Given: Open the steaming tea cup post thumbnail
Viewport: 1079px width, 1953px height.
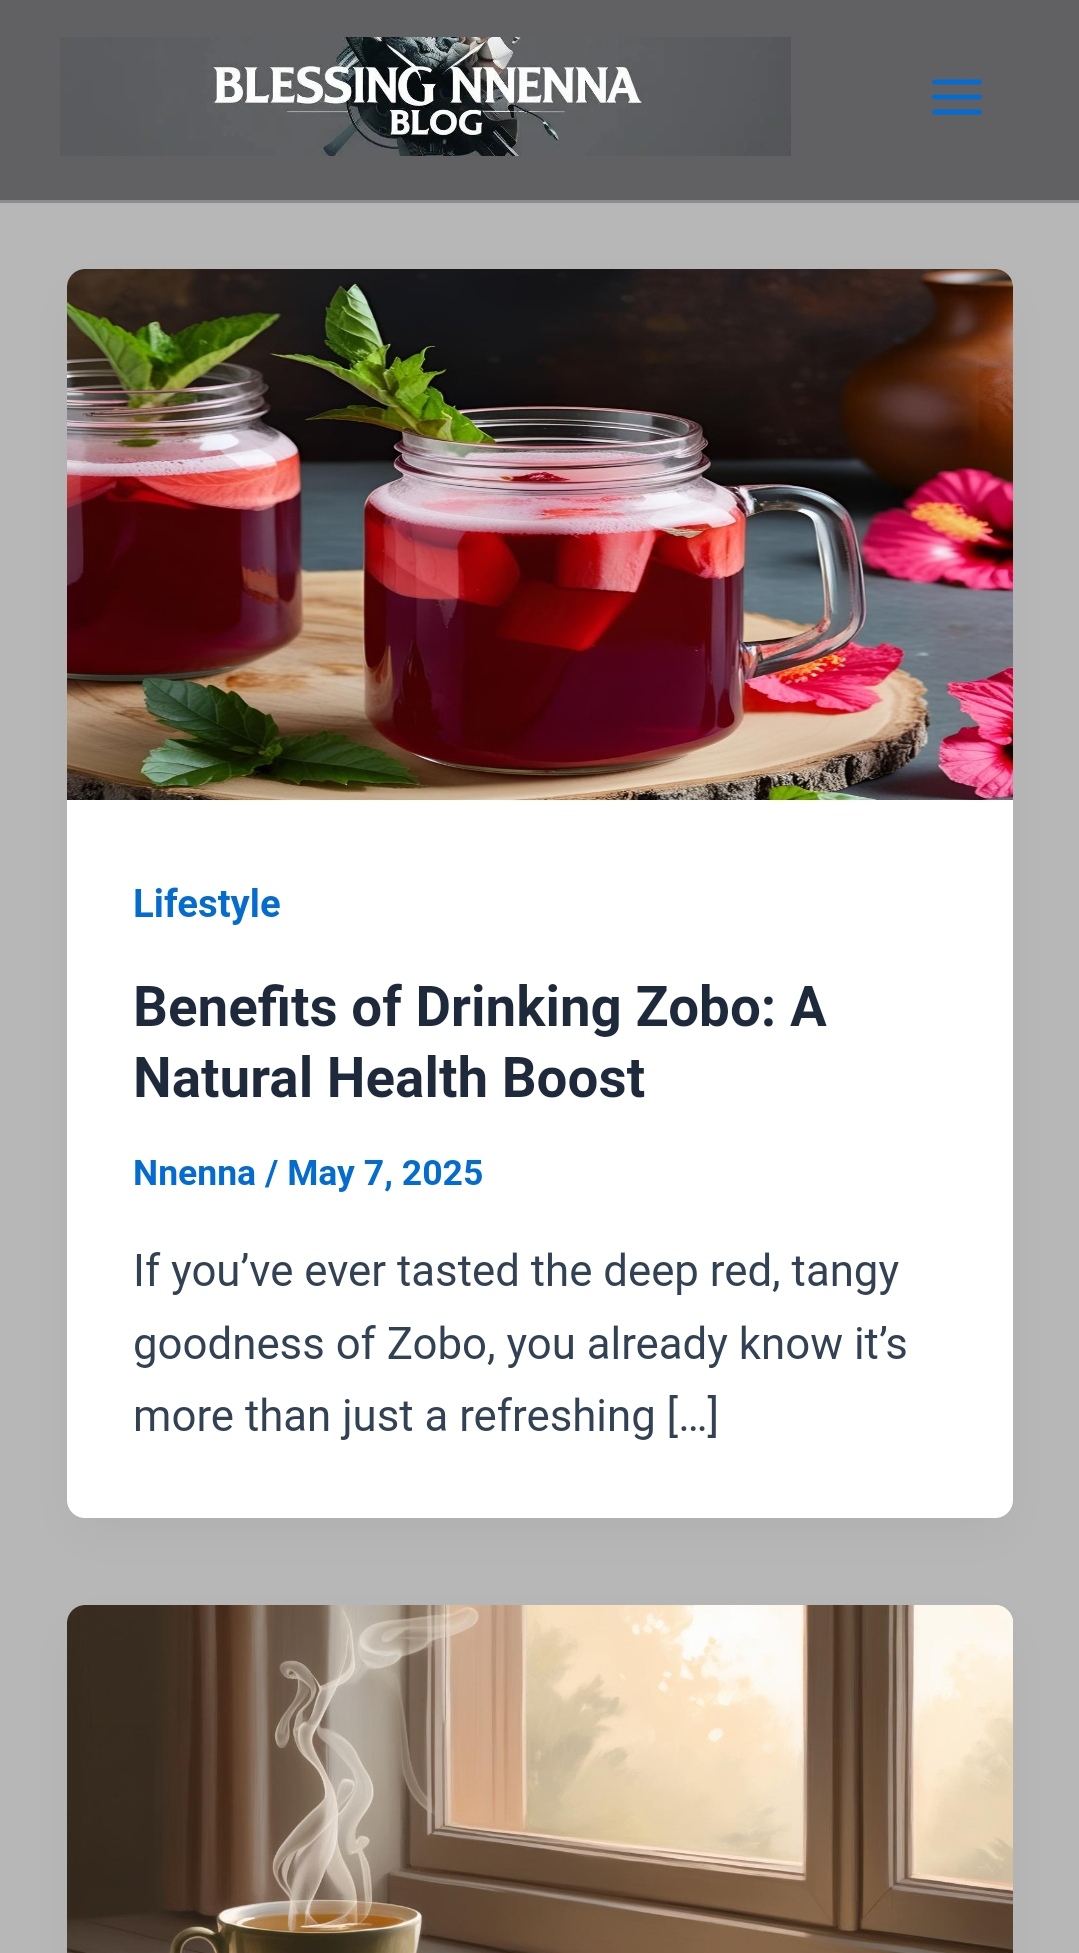Looking at the screenshot, I should [x=539, y=1778].
